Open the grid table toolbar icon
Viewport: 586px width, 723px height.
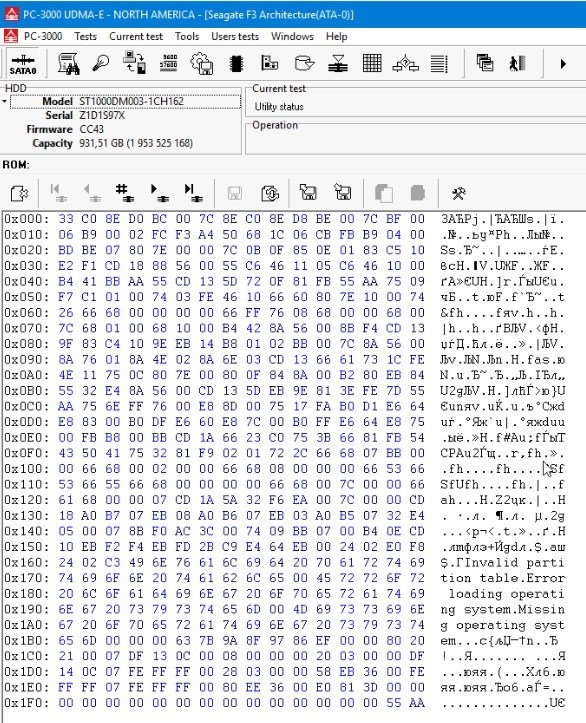pyautogui.click(x=372, y=63)
